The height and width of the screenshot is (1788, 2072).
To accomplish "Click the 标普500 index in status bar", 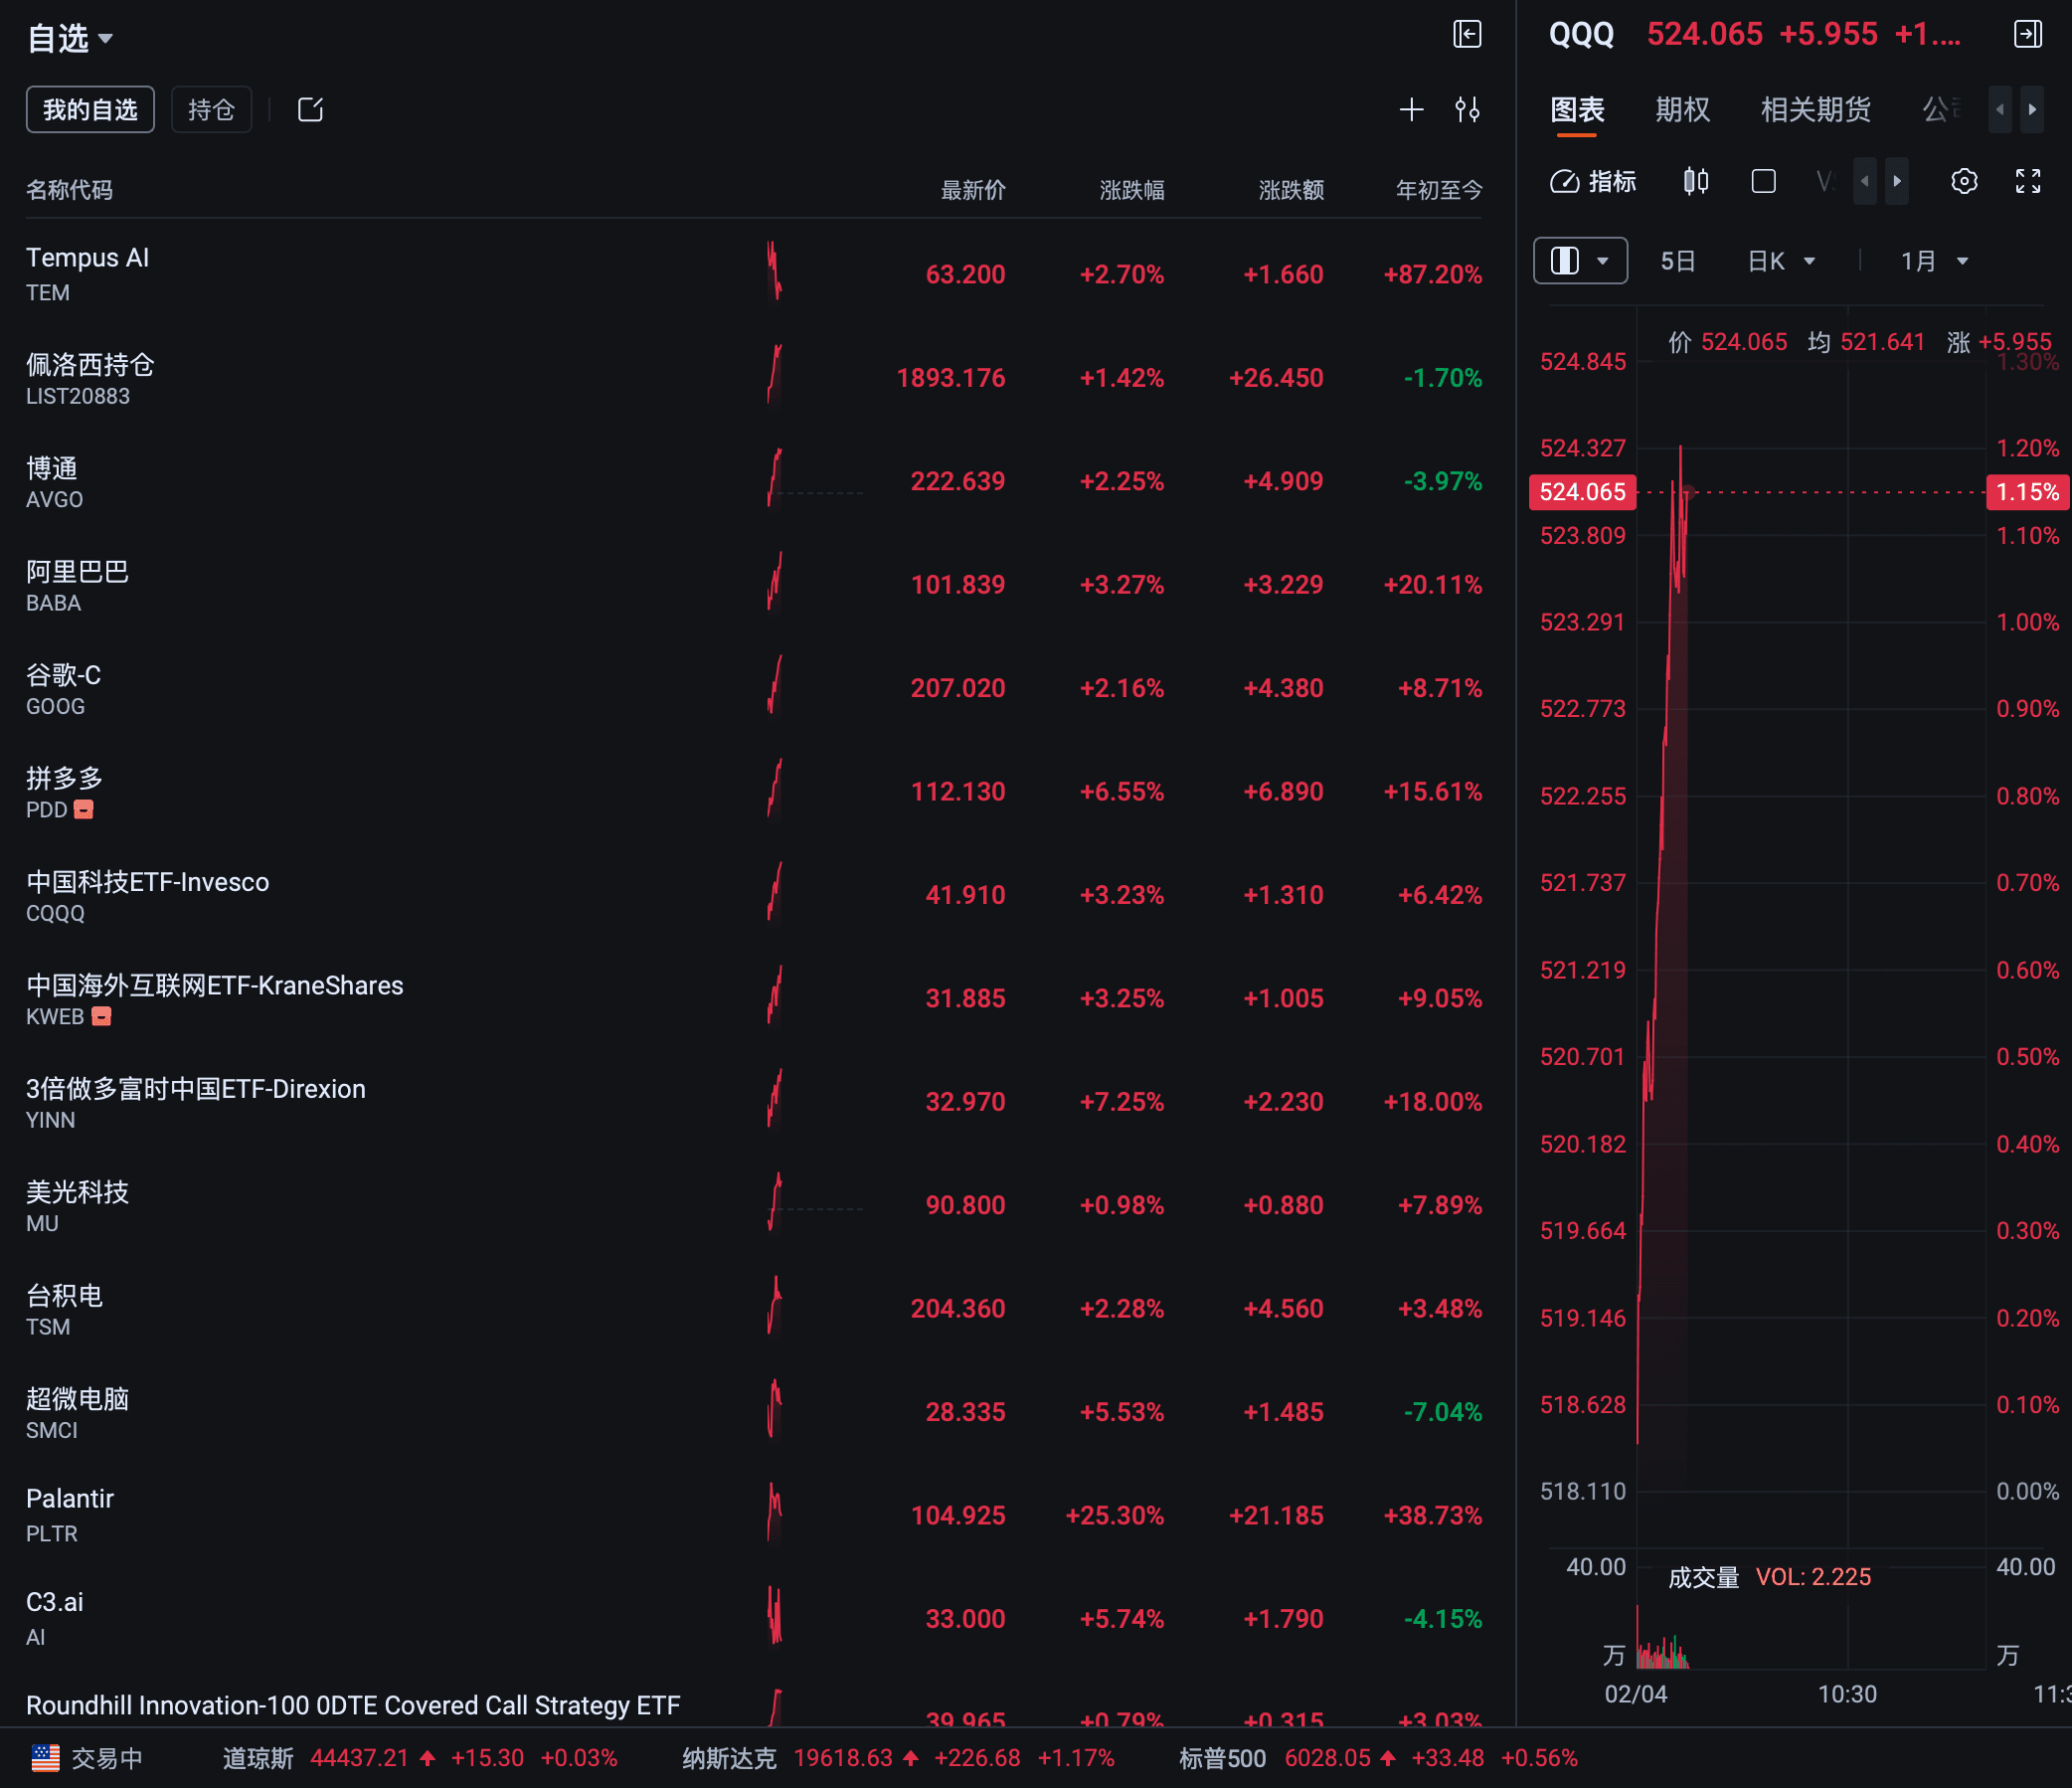I will (1378, 1758).
